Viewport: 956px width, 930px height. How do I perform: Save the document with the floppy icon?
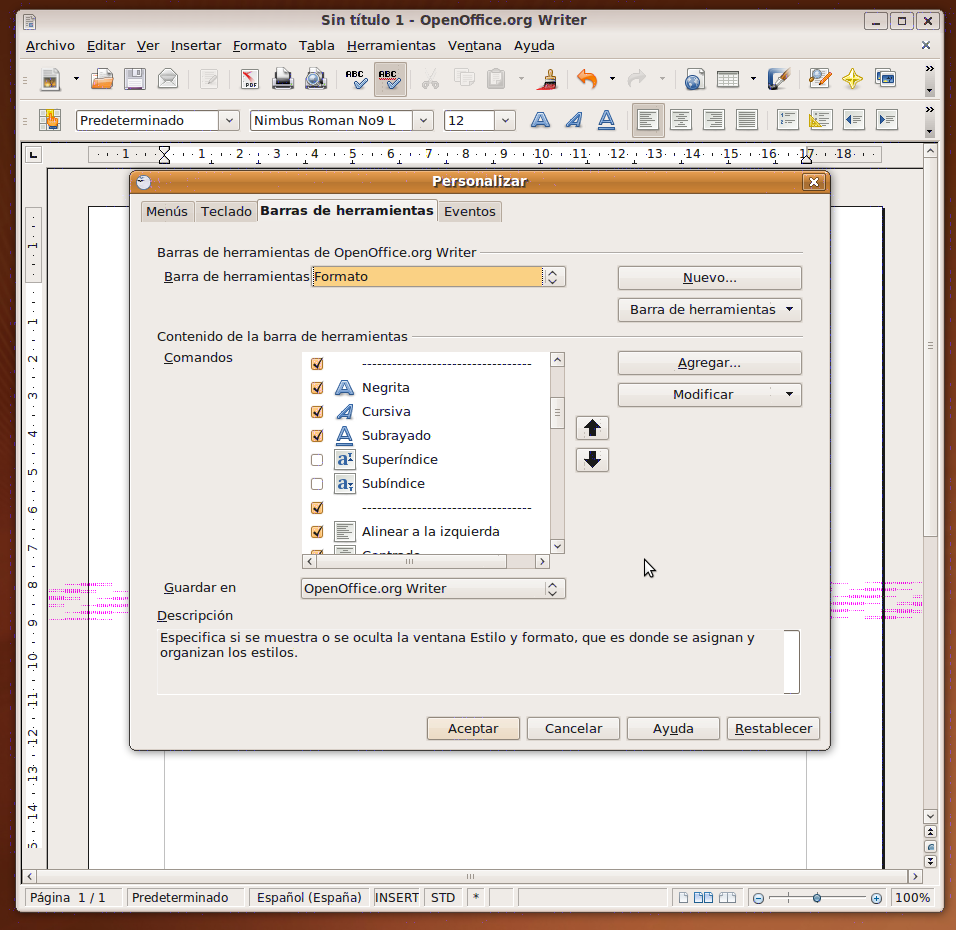135,79
